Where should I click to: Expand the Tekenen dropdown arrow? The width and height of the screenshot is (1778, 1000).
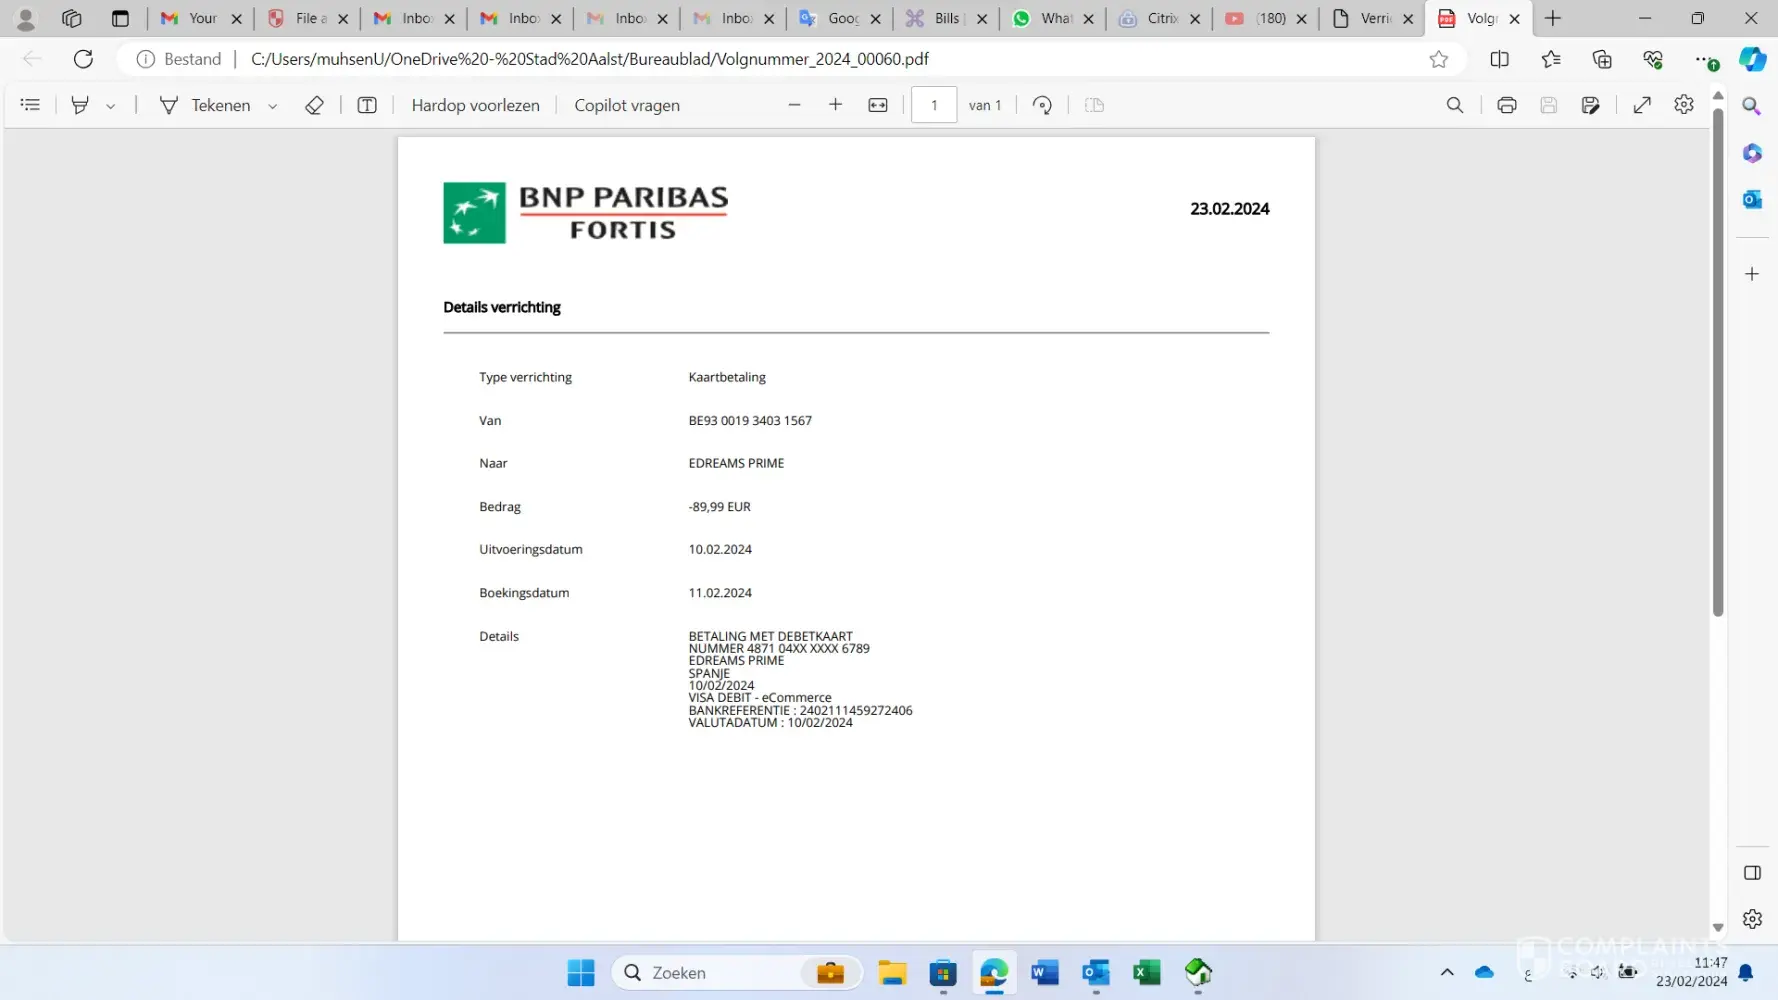[x=272, y=106]
